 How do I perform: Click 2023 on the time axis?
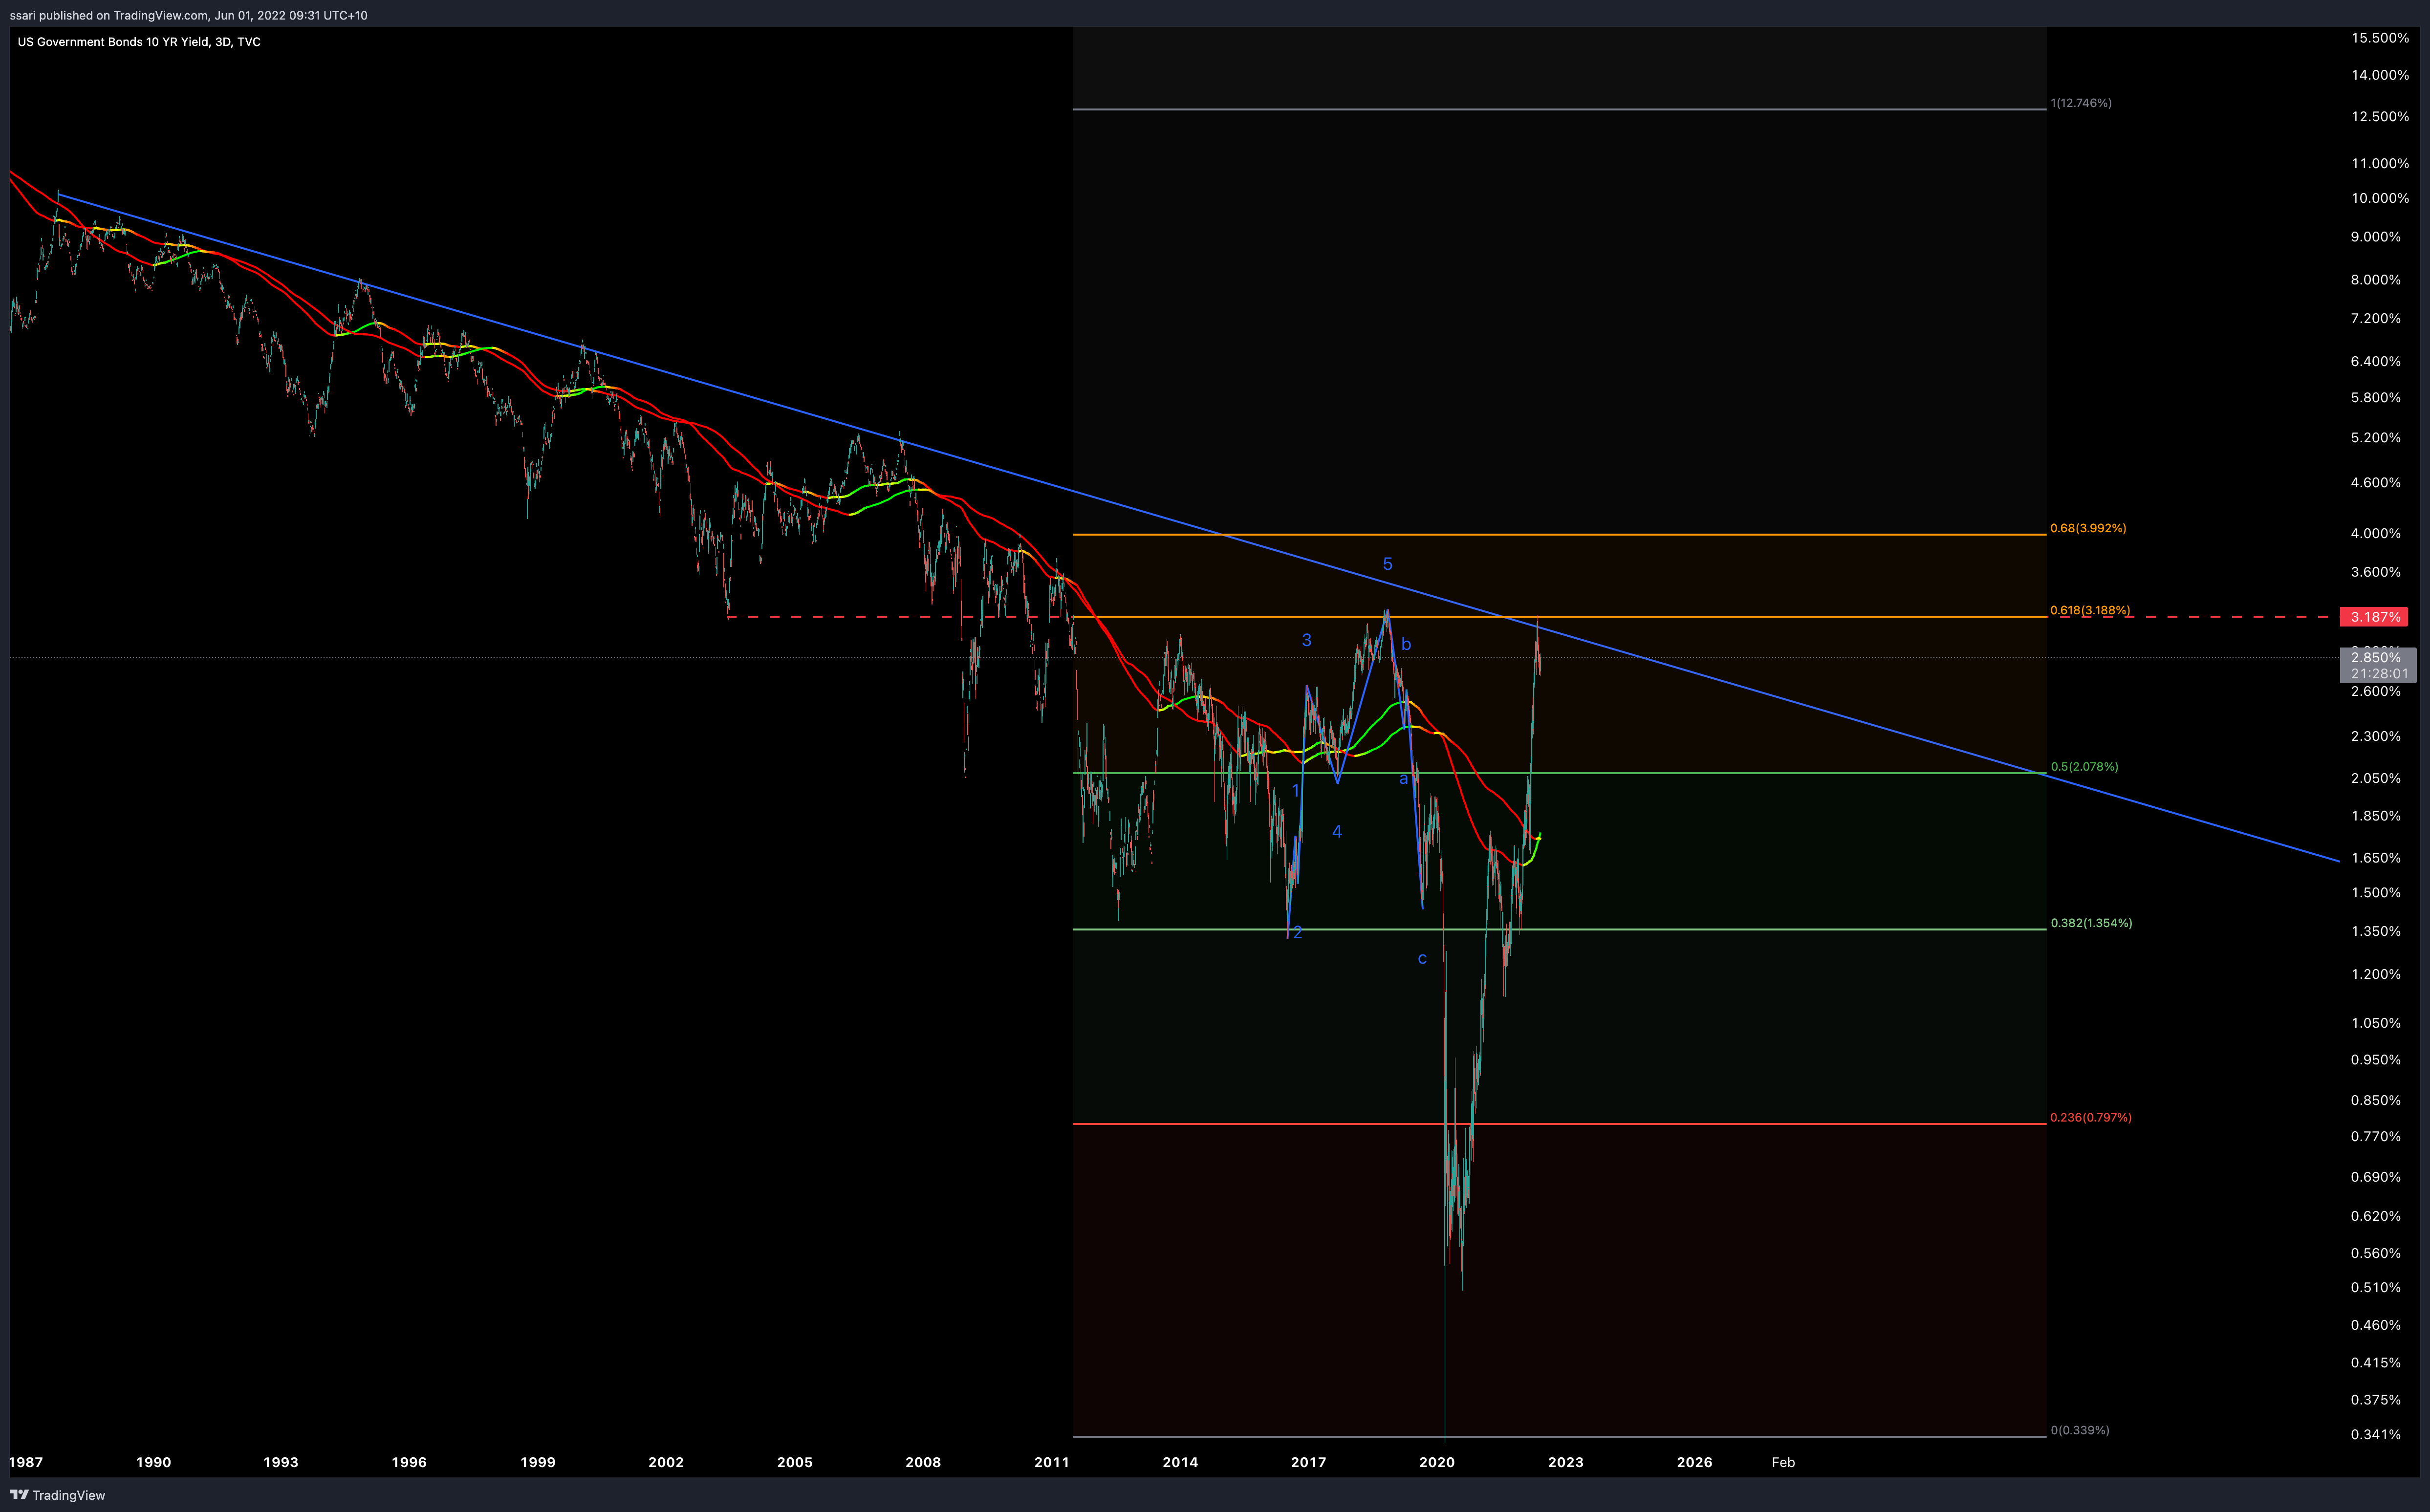[x=1566, y=1462]
